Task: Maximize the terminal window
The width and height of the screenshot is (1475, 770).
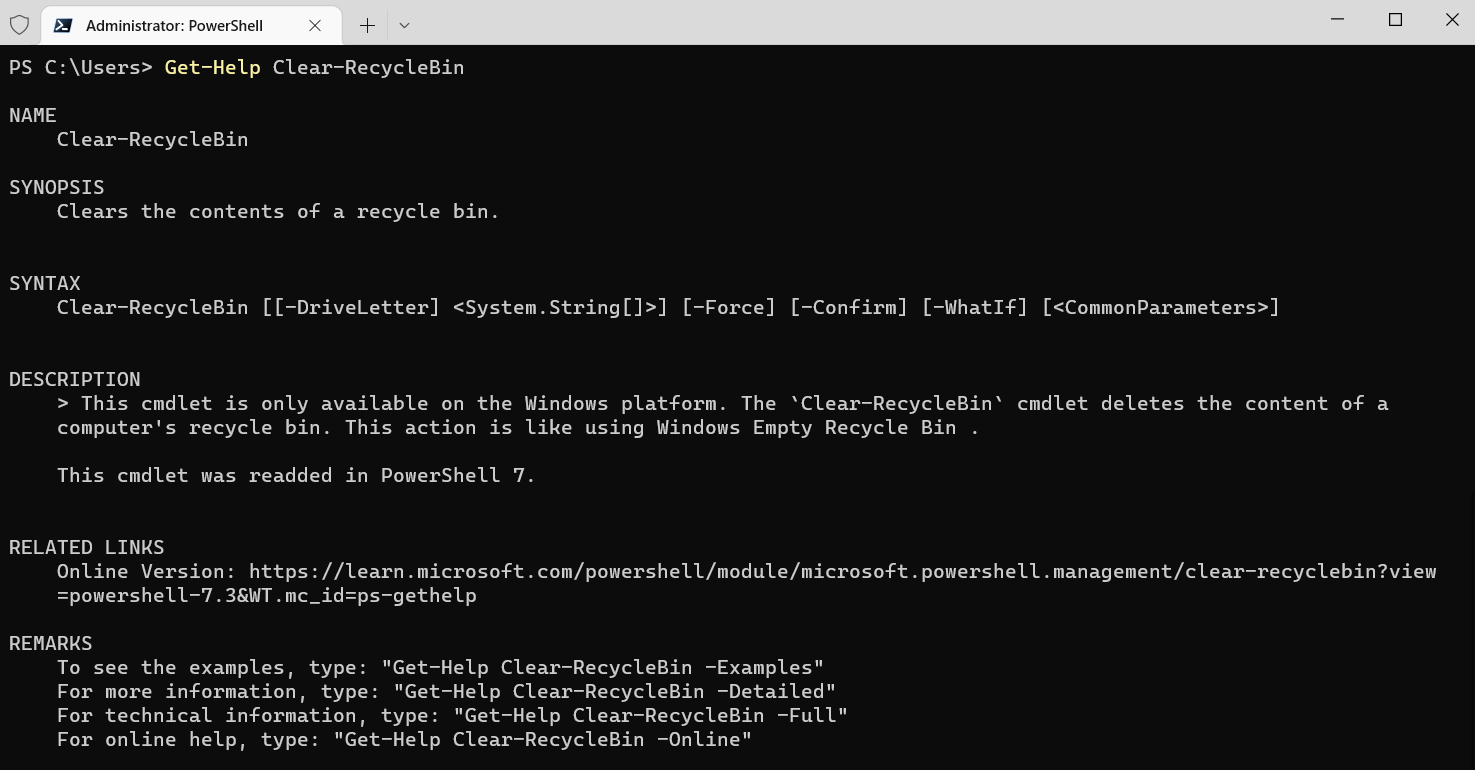Action: pyautogui.click(x=1395, y=19)
